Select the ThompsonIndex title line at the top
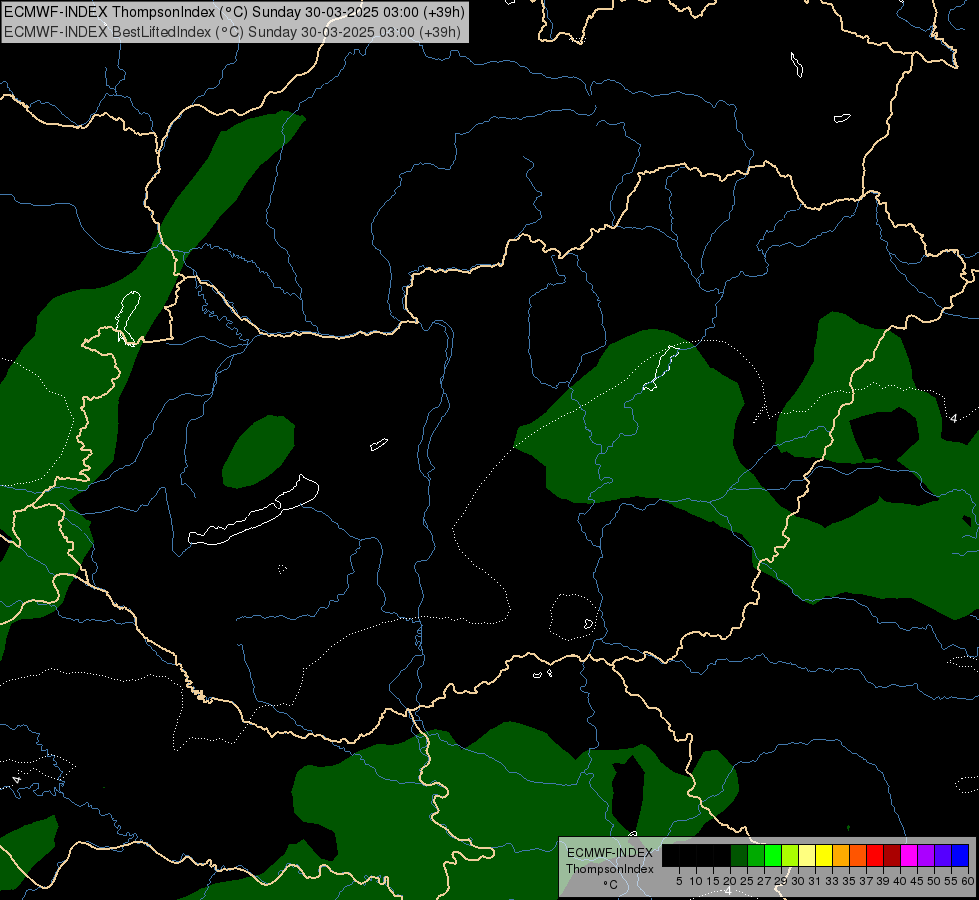Viewport: 979px width, 900px height. point(234,12)
